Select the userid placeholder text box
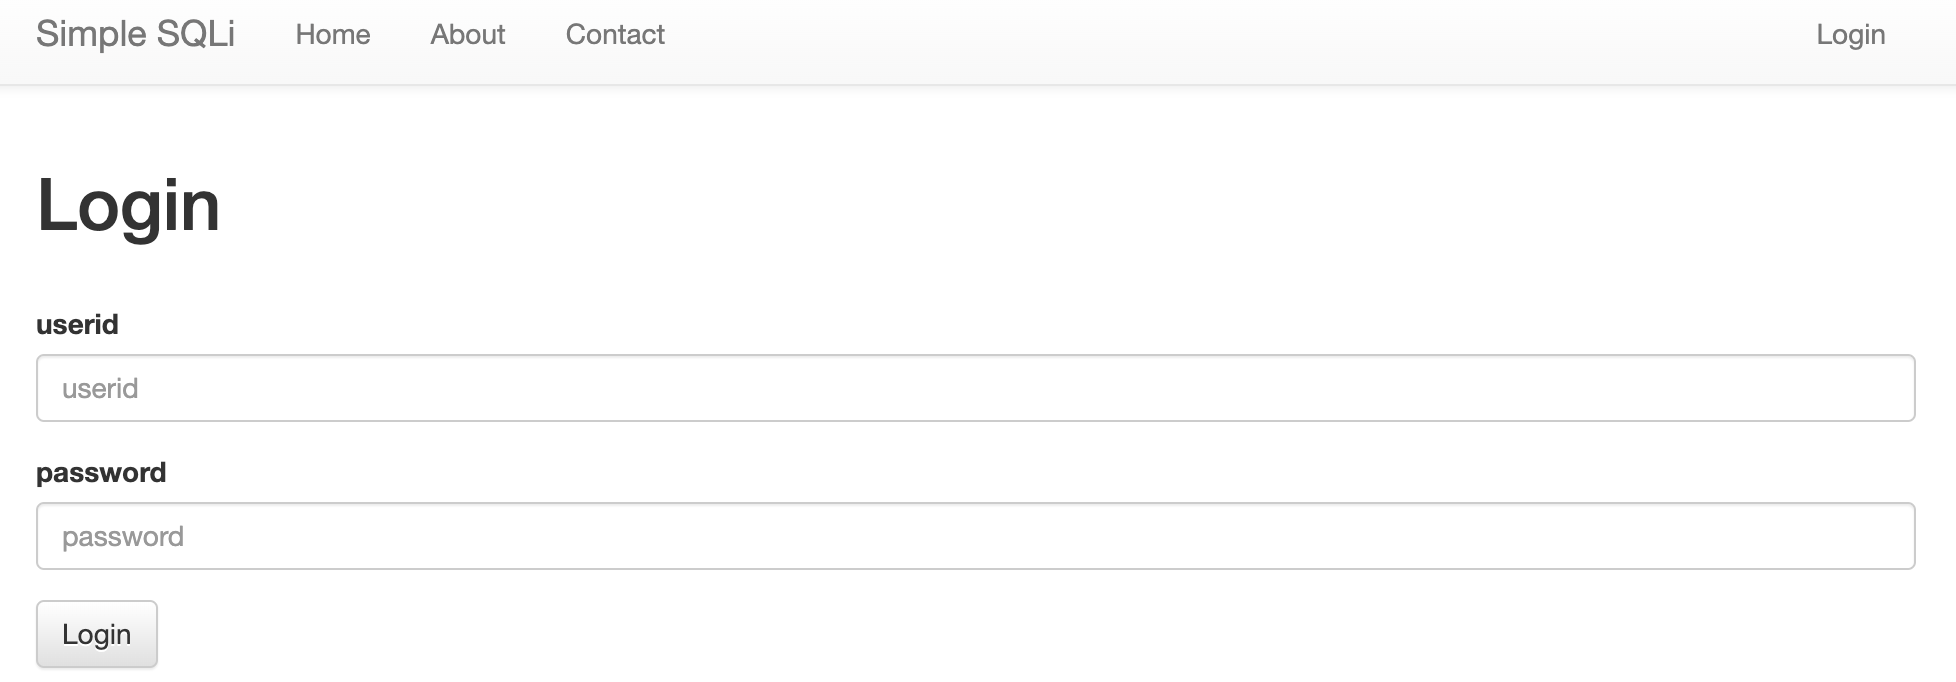 click(x=975, y=388)
